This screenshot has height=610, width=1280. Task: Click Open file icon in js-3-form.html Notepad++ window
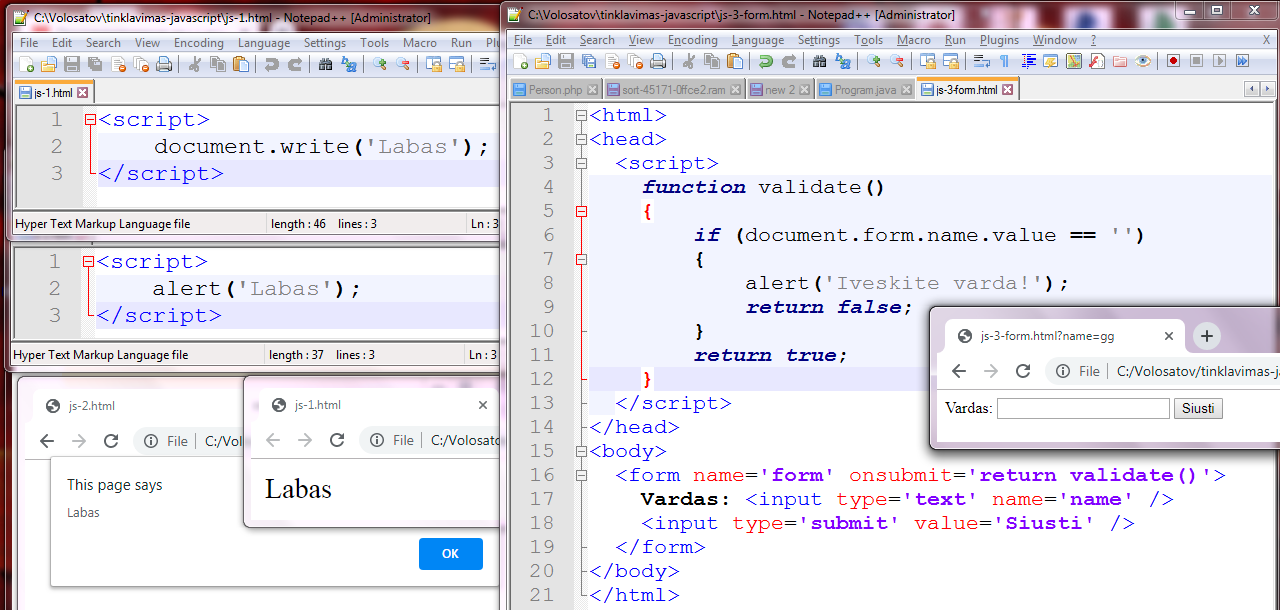click(x=542, y=61)
